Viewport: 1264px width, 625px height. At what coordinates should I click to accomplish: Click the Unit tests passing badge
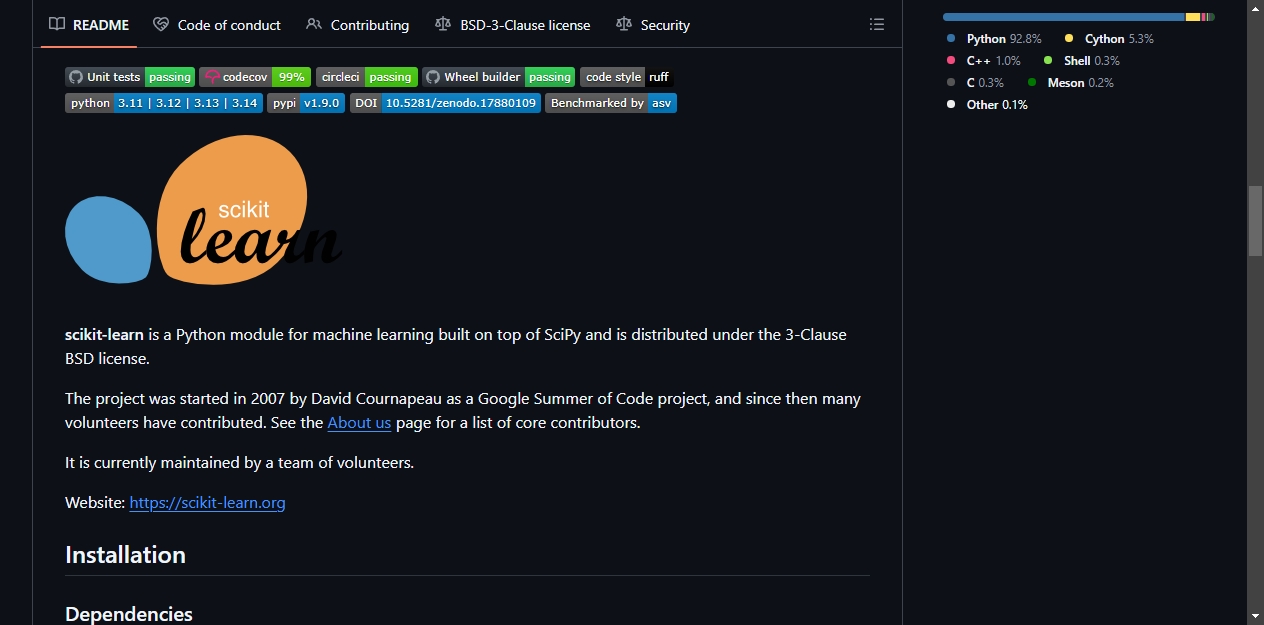point(130,77)
